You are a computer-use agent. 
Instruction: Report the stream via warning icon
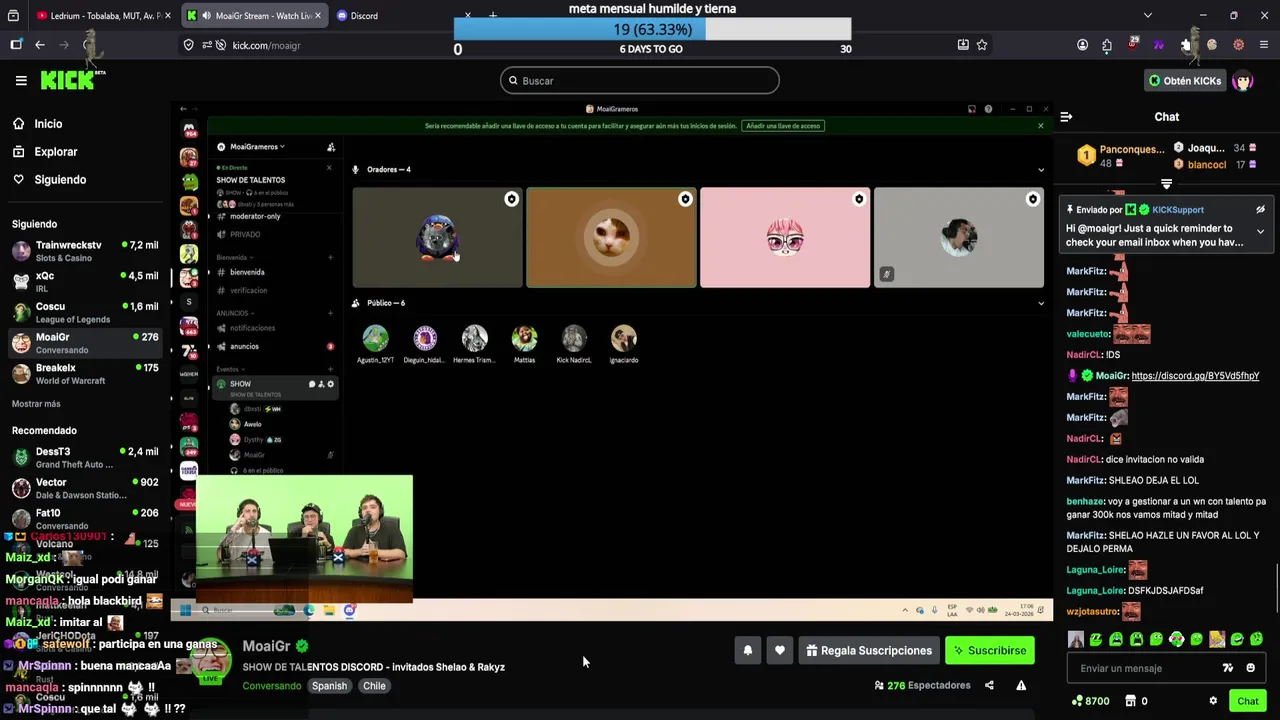(x=1021, y=686)
